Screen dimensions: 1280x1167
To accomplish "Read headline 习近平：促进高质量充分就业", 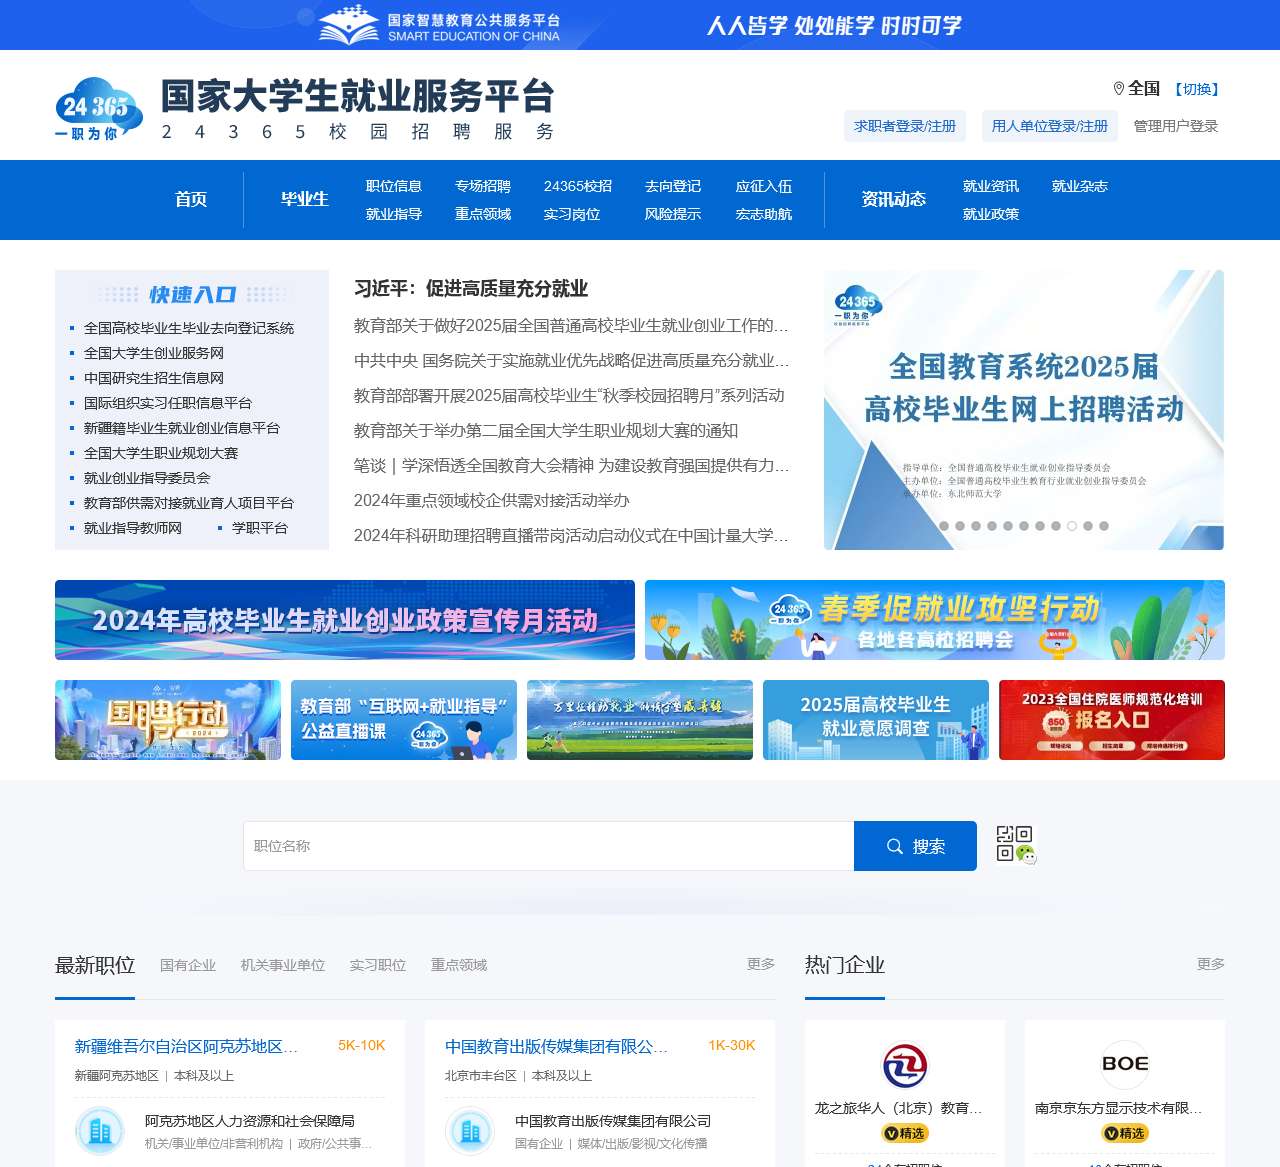I will (471, 289).
